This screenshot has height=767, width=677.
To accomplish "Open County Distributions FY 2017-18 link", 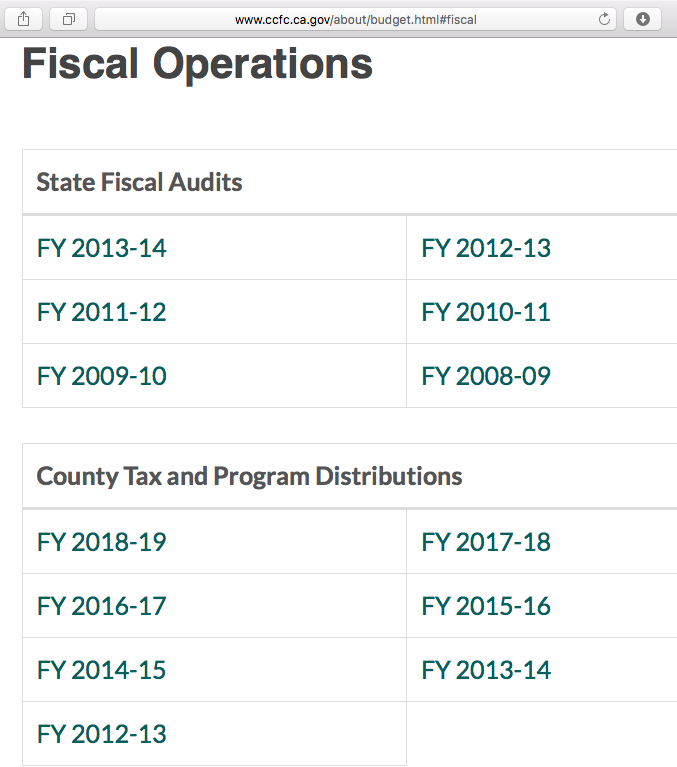I will pyautogui.click(x=486, y=542).
